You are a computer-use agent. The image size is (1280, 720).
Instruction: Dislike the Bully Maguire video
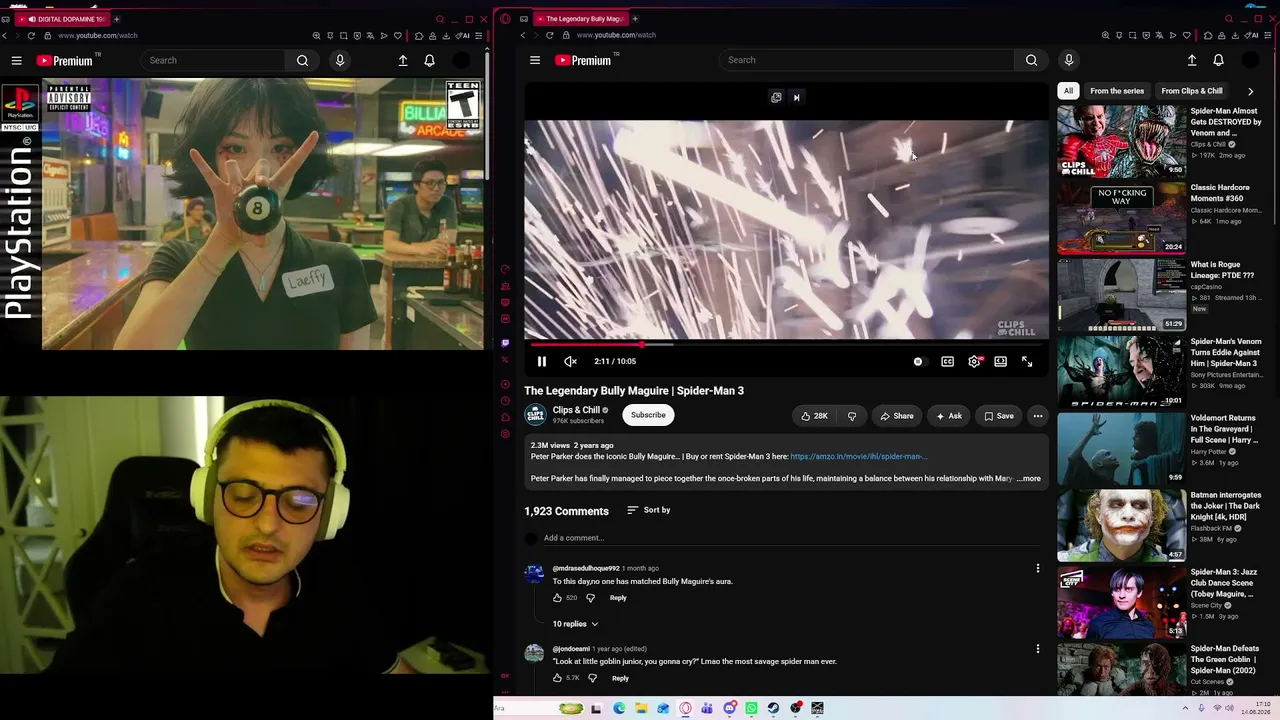[852, 416]
